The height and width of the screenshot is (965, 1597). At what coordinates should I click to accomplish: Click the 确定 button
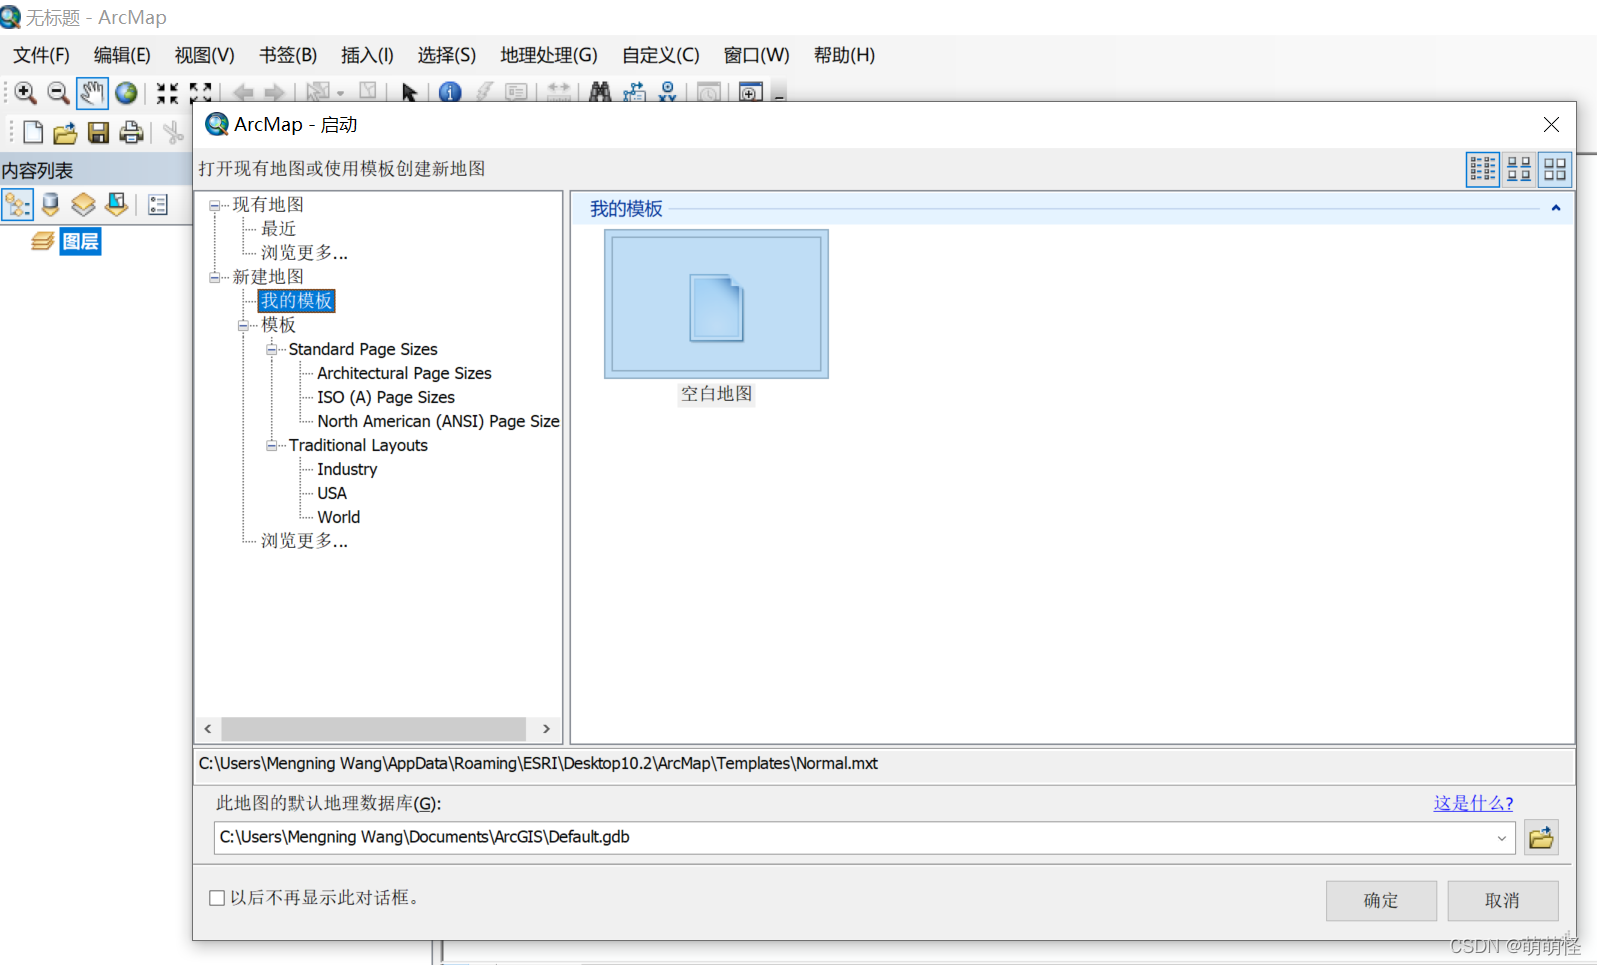point(1381,901)
